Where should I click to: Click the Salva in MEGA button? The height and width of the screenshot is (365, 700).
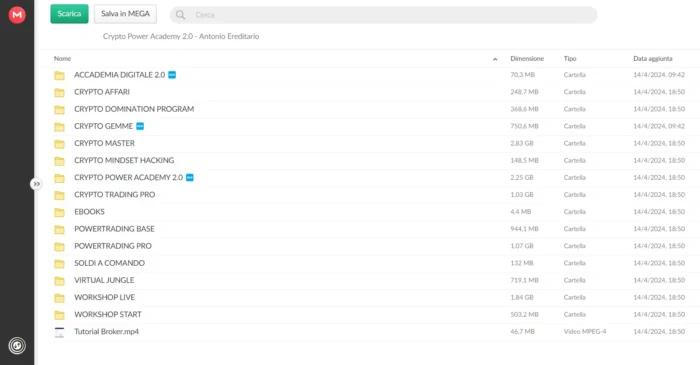click(x=125, y=14)
